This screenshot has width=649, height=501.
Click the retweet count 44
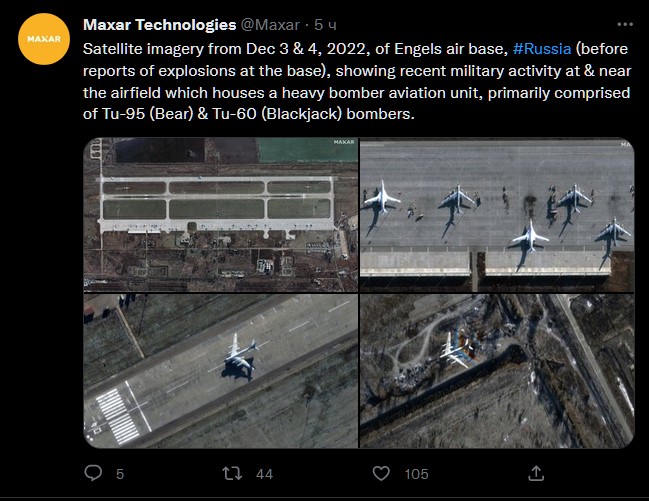[x=264, y=474]
